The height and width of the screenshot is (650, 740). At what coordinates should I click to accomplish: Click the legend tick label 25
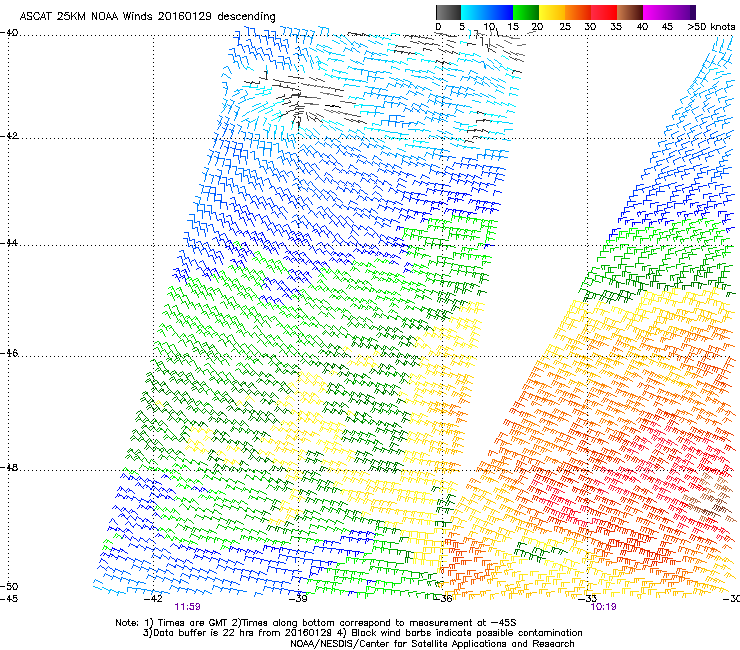click(565, 26)
